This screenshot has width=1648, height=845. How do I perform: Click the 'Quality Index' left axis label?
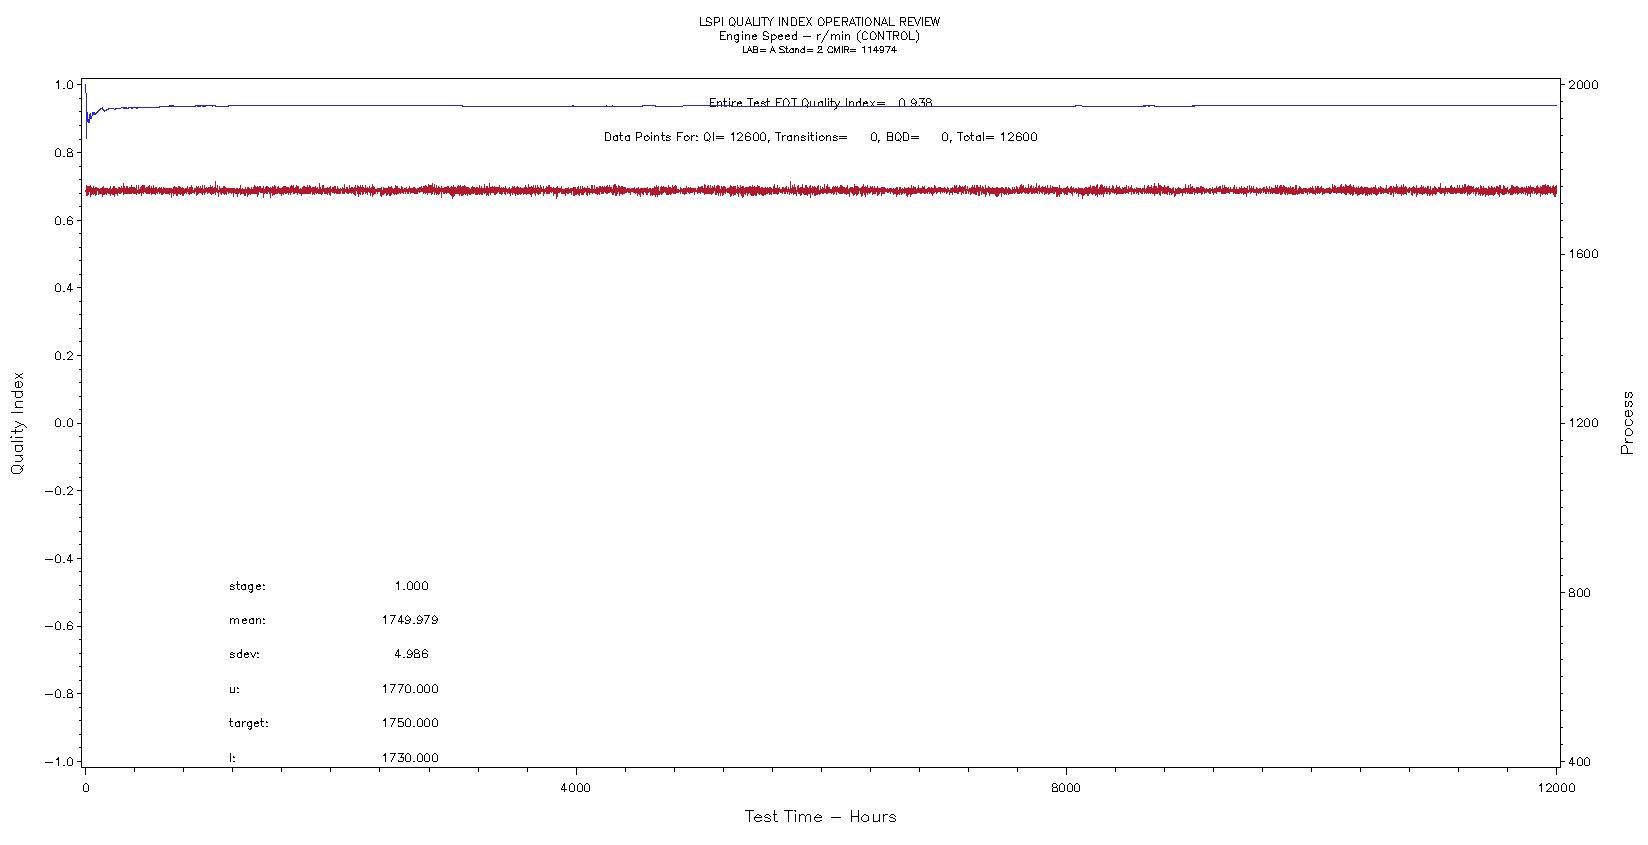coord(17,423)
